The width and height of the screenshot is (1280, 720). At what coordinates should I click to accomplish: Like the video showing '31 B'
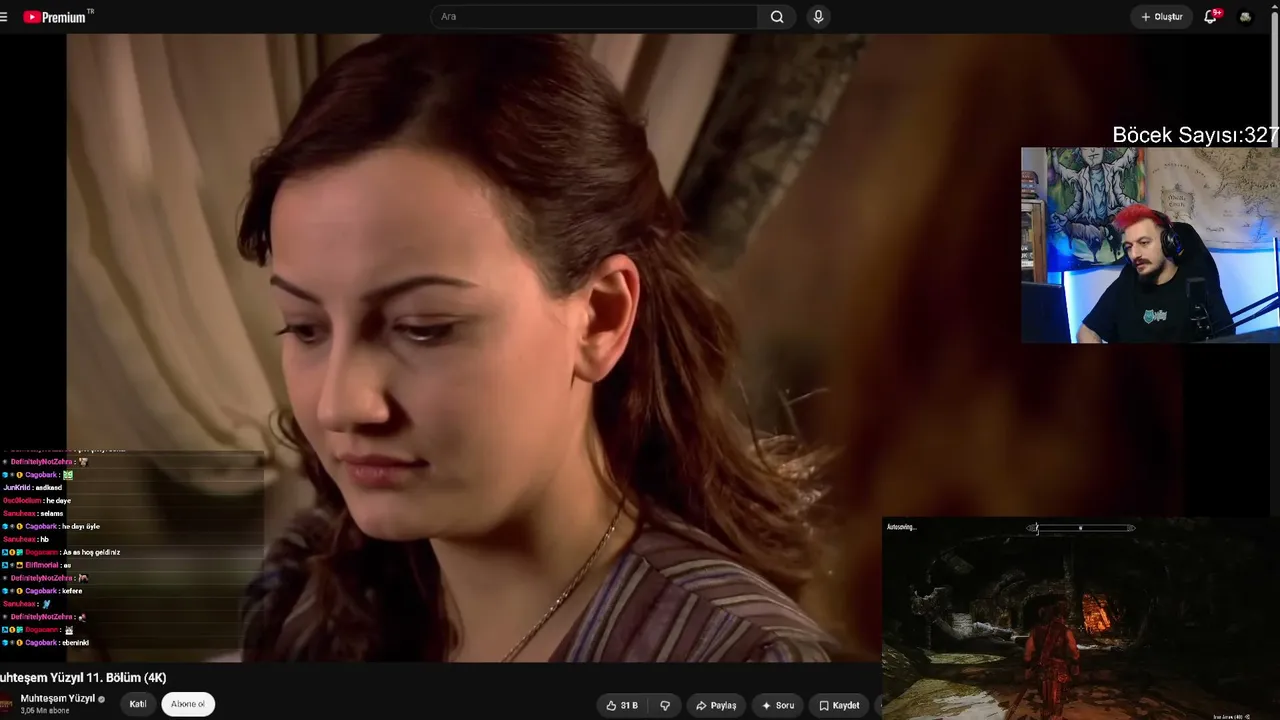(622, 705)
